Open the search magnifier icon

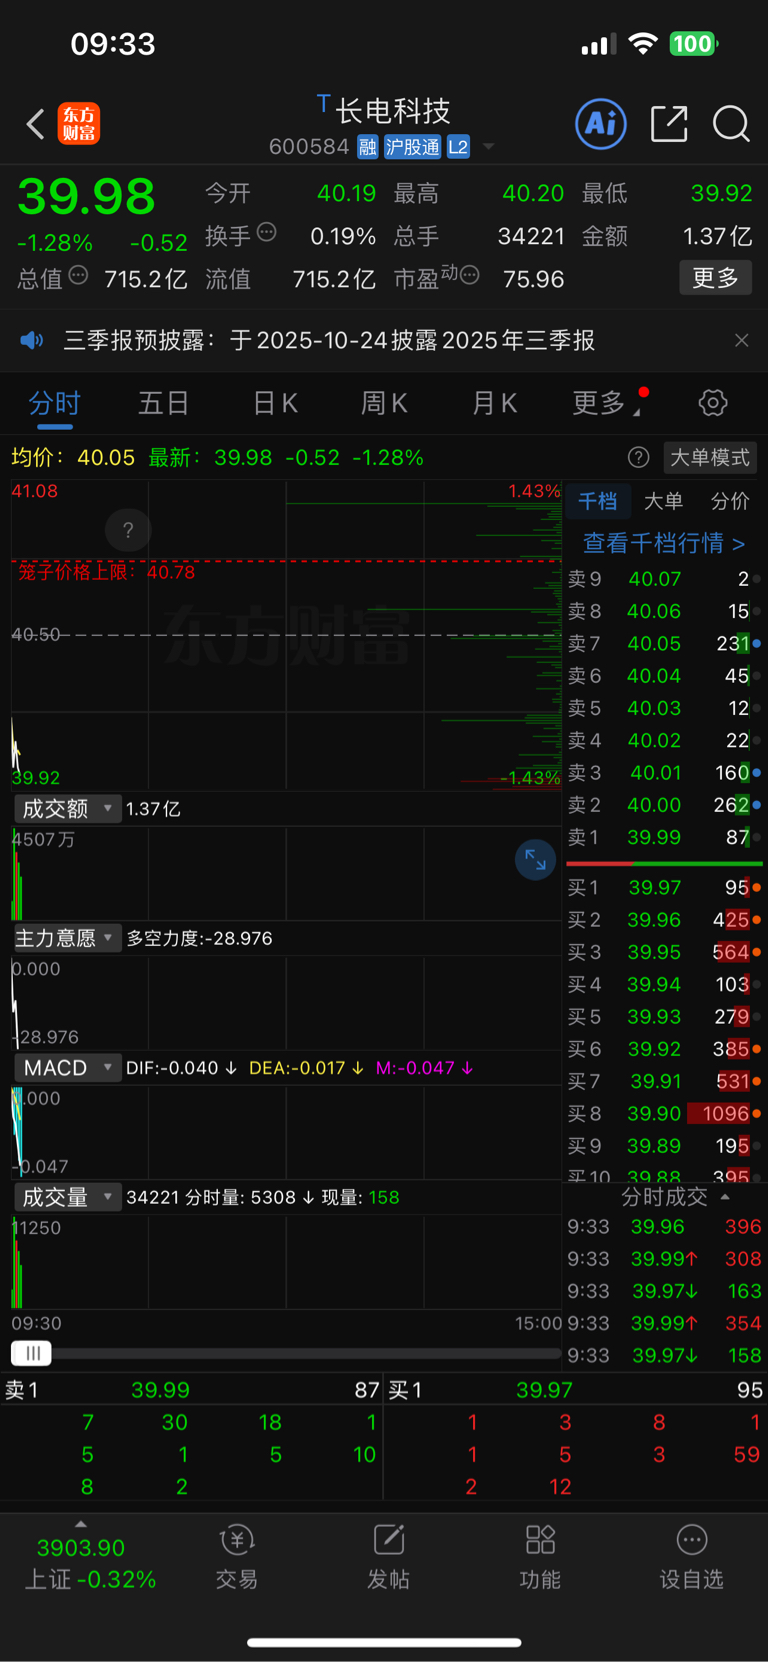tap(731, 124)
